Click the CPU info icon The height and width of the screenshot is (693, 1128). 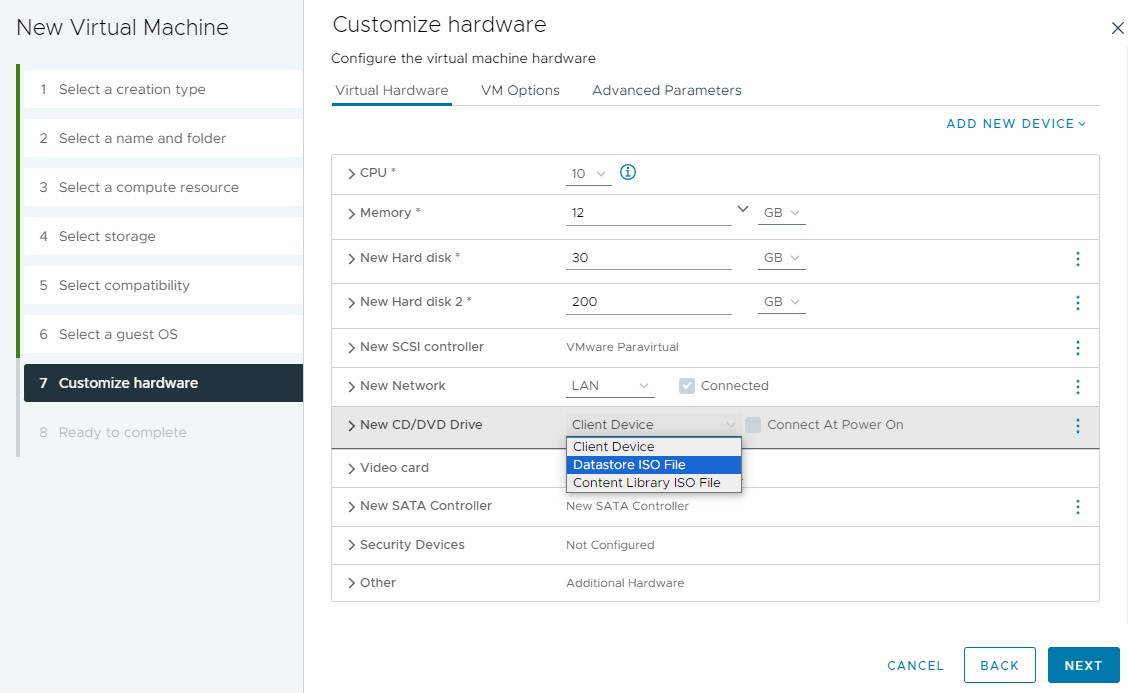[x=628, y=172]
